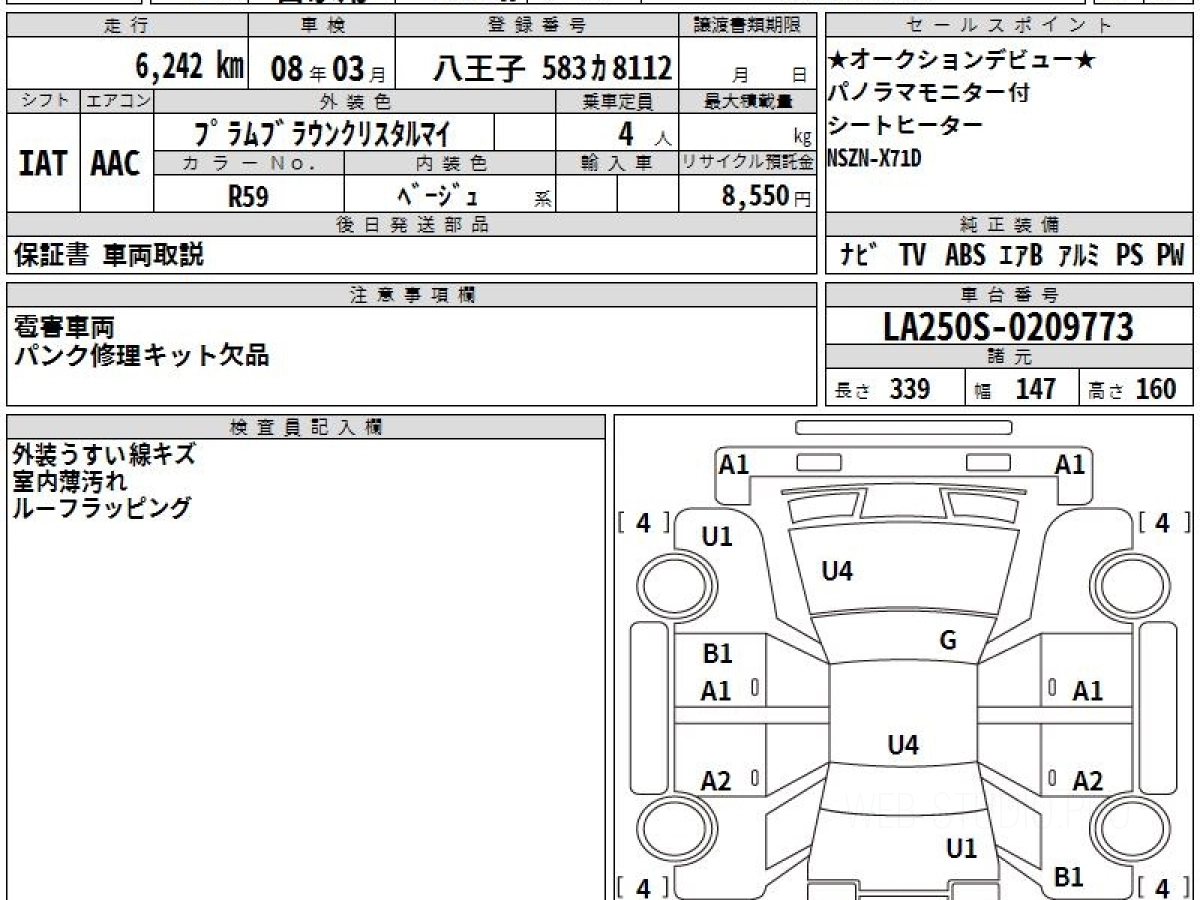Select the interior color ベージュ
The height and width of the screenshot is (900, 1200).
pos(438,196)
